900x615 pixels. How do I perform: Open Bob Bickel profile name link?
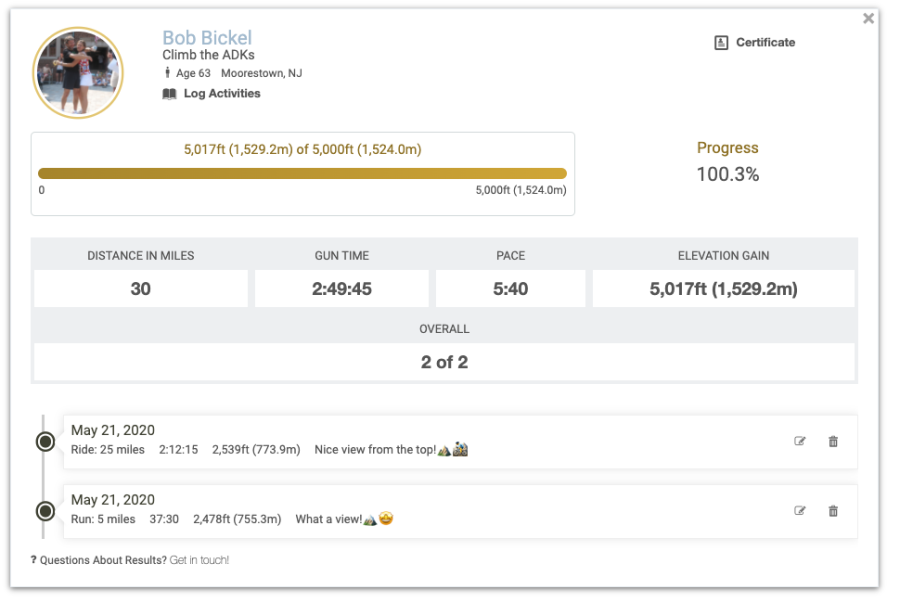[207, 38]
